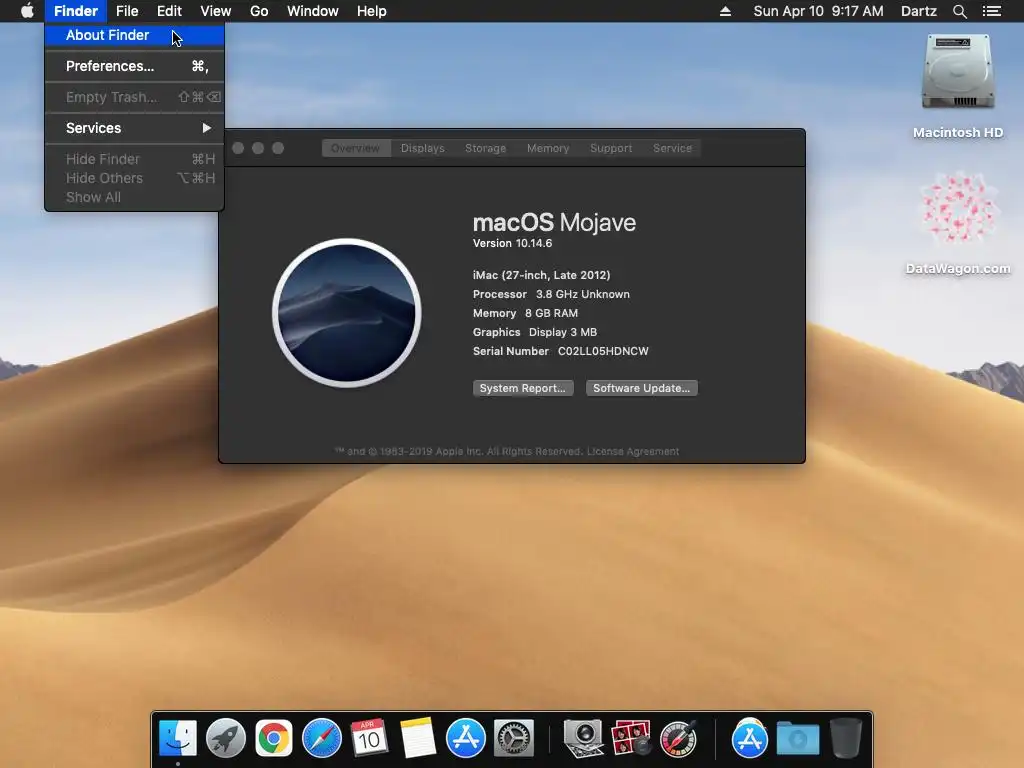Switch to the Overview tab
Viewport: 1024px width, 768px height.
pyautogui.click(x=356, y=148)
